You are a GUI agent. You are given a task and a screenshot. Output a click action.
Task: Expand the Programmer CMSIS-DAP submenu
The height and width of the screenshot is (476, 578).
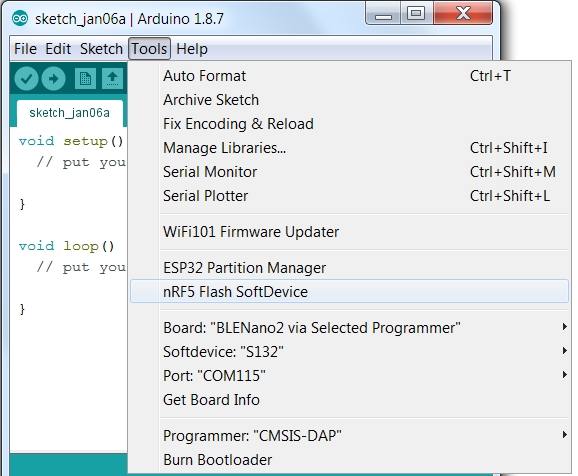tap(349, 436)
